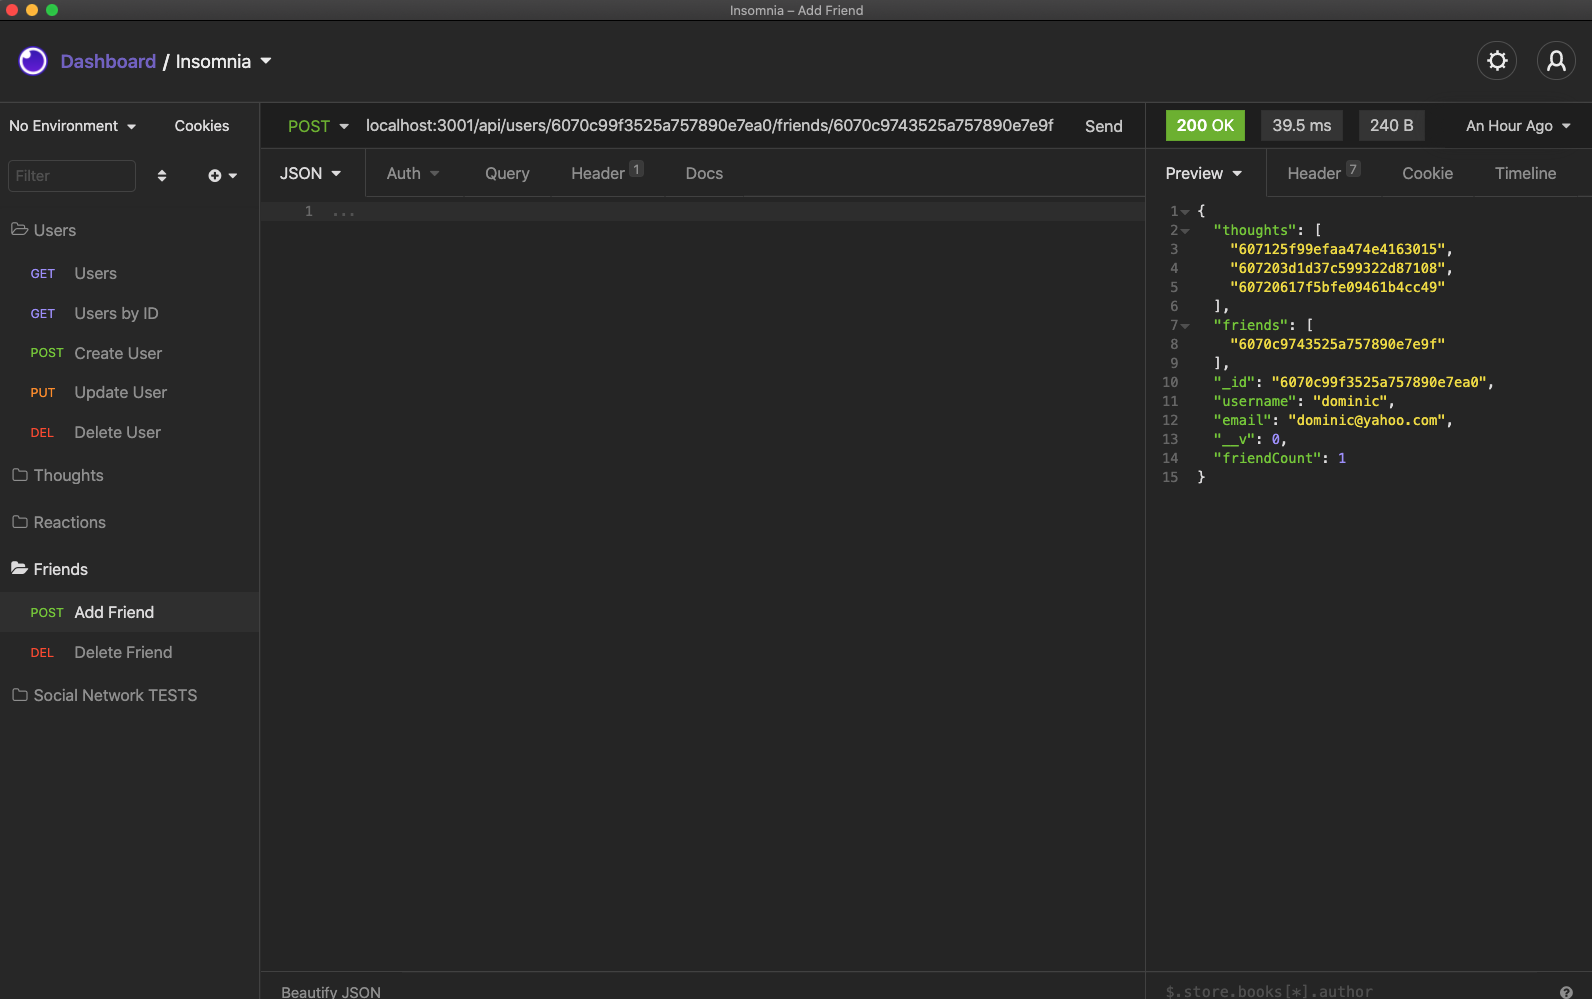Collapse the Friends folder
The image size is (1592, 999).
(x=50, y=569)
